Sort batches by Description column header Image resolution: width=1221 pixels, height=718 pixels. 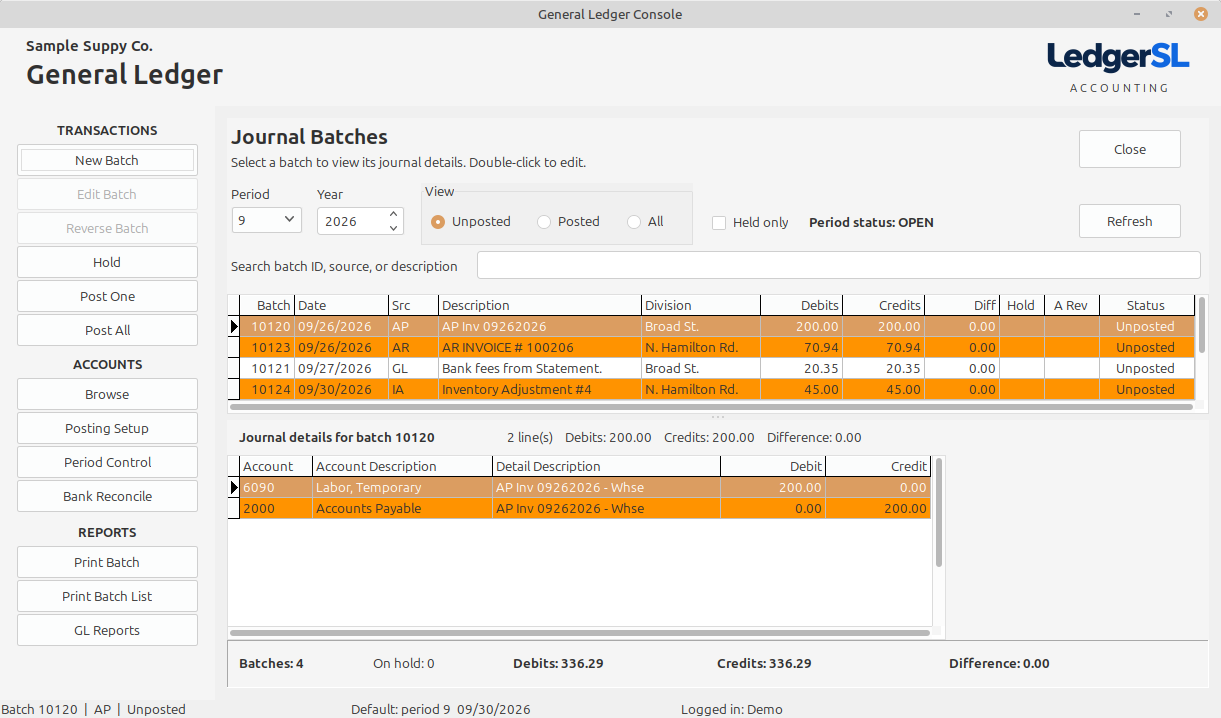click(540, 305)
